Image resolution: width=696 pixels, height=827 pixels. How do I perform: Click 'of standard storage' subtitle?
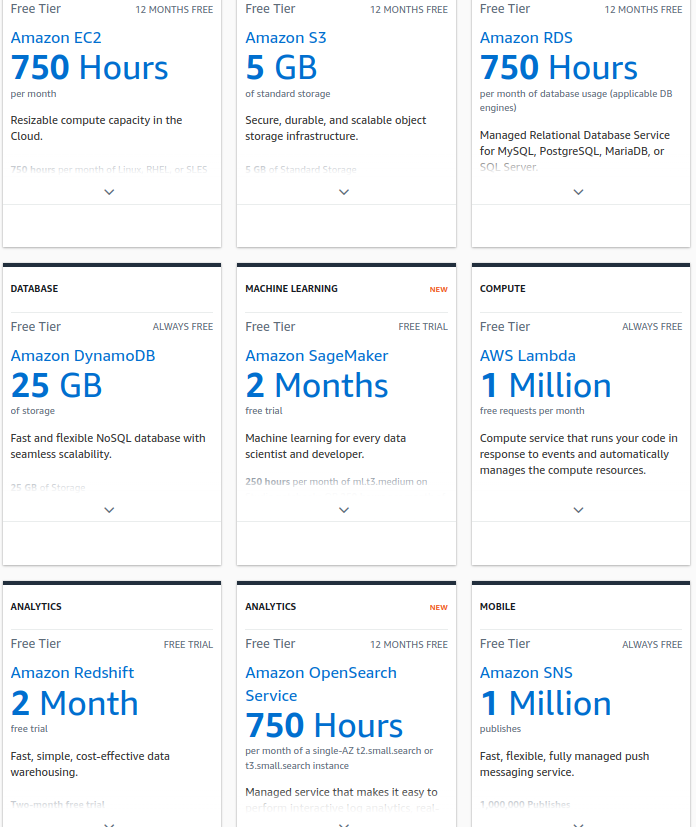coord(288,94)
